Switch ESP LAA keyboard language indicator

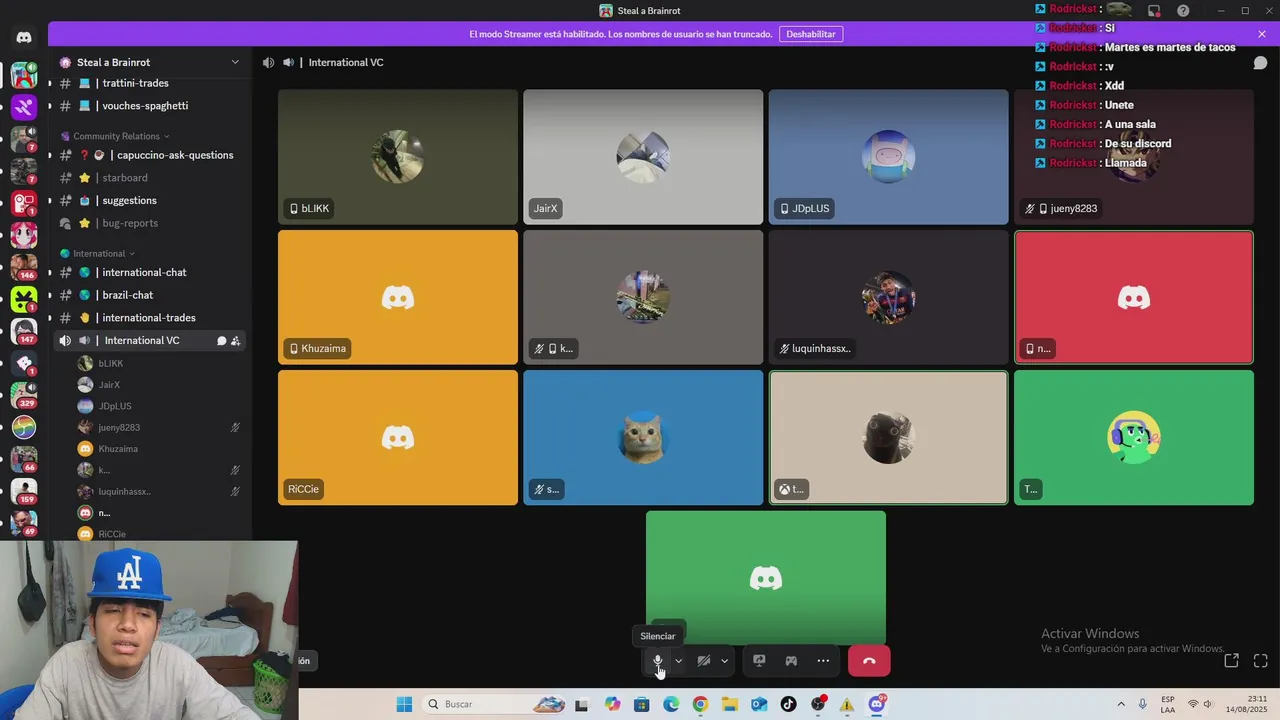click(1168, 704)
